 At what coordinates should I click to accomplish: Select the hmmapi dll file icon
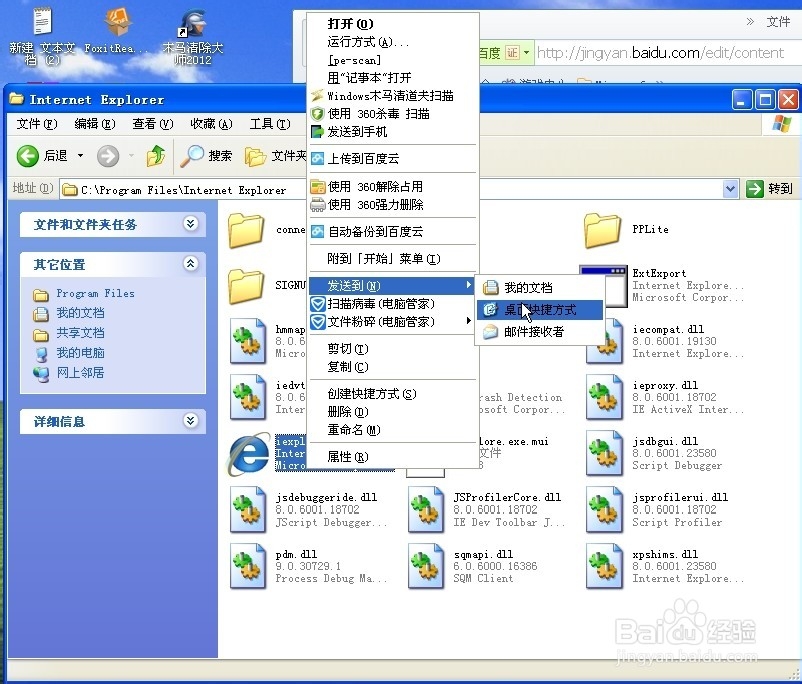click(x=248, y=341)
